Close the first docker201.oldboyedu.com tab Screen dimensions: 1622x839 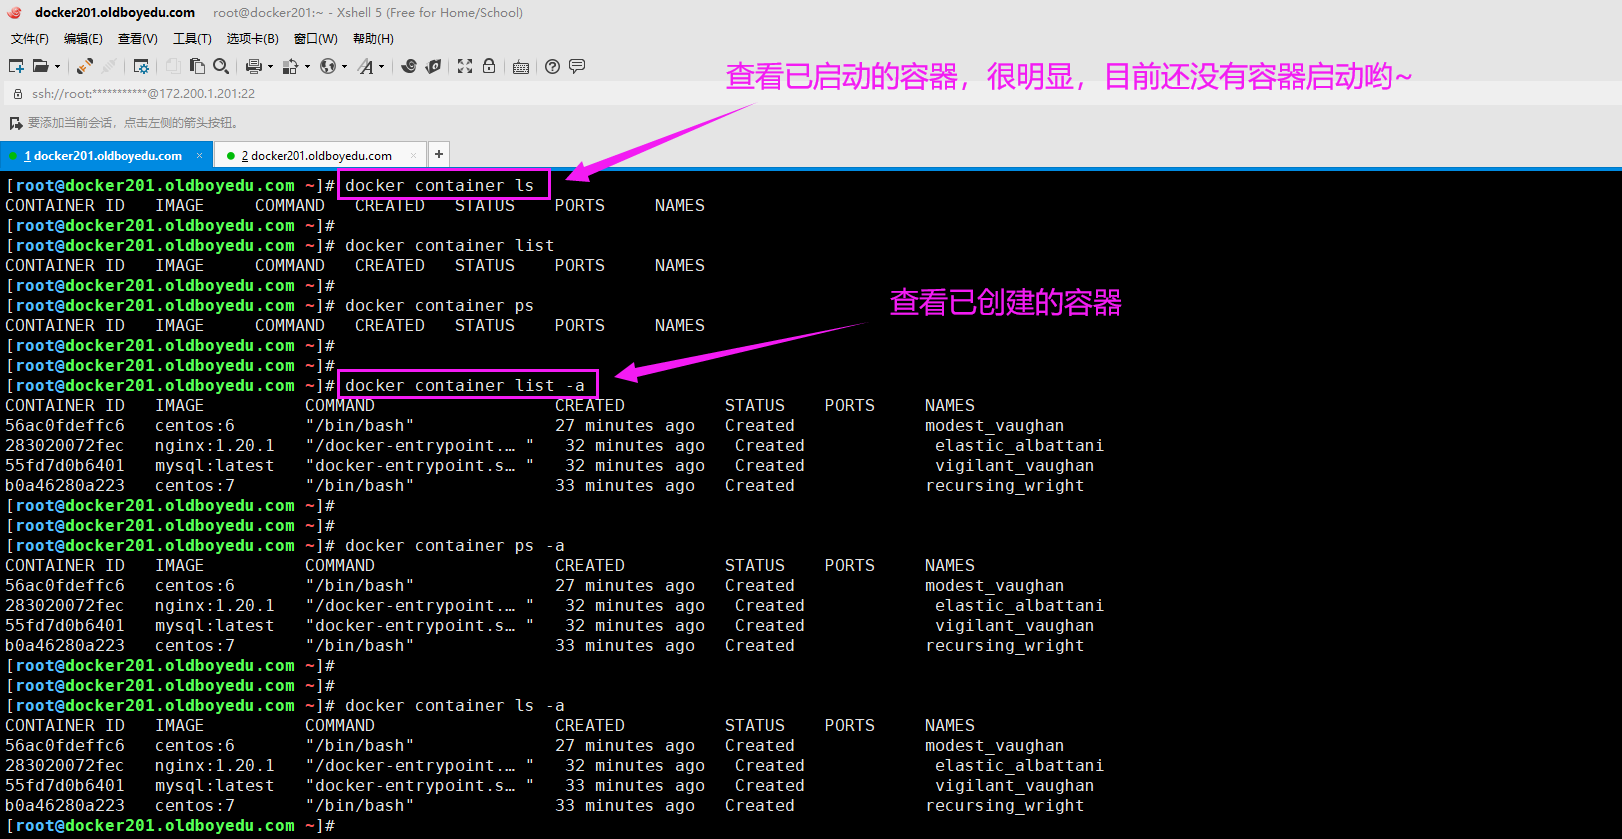(x=199, y=156)
